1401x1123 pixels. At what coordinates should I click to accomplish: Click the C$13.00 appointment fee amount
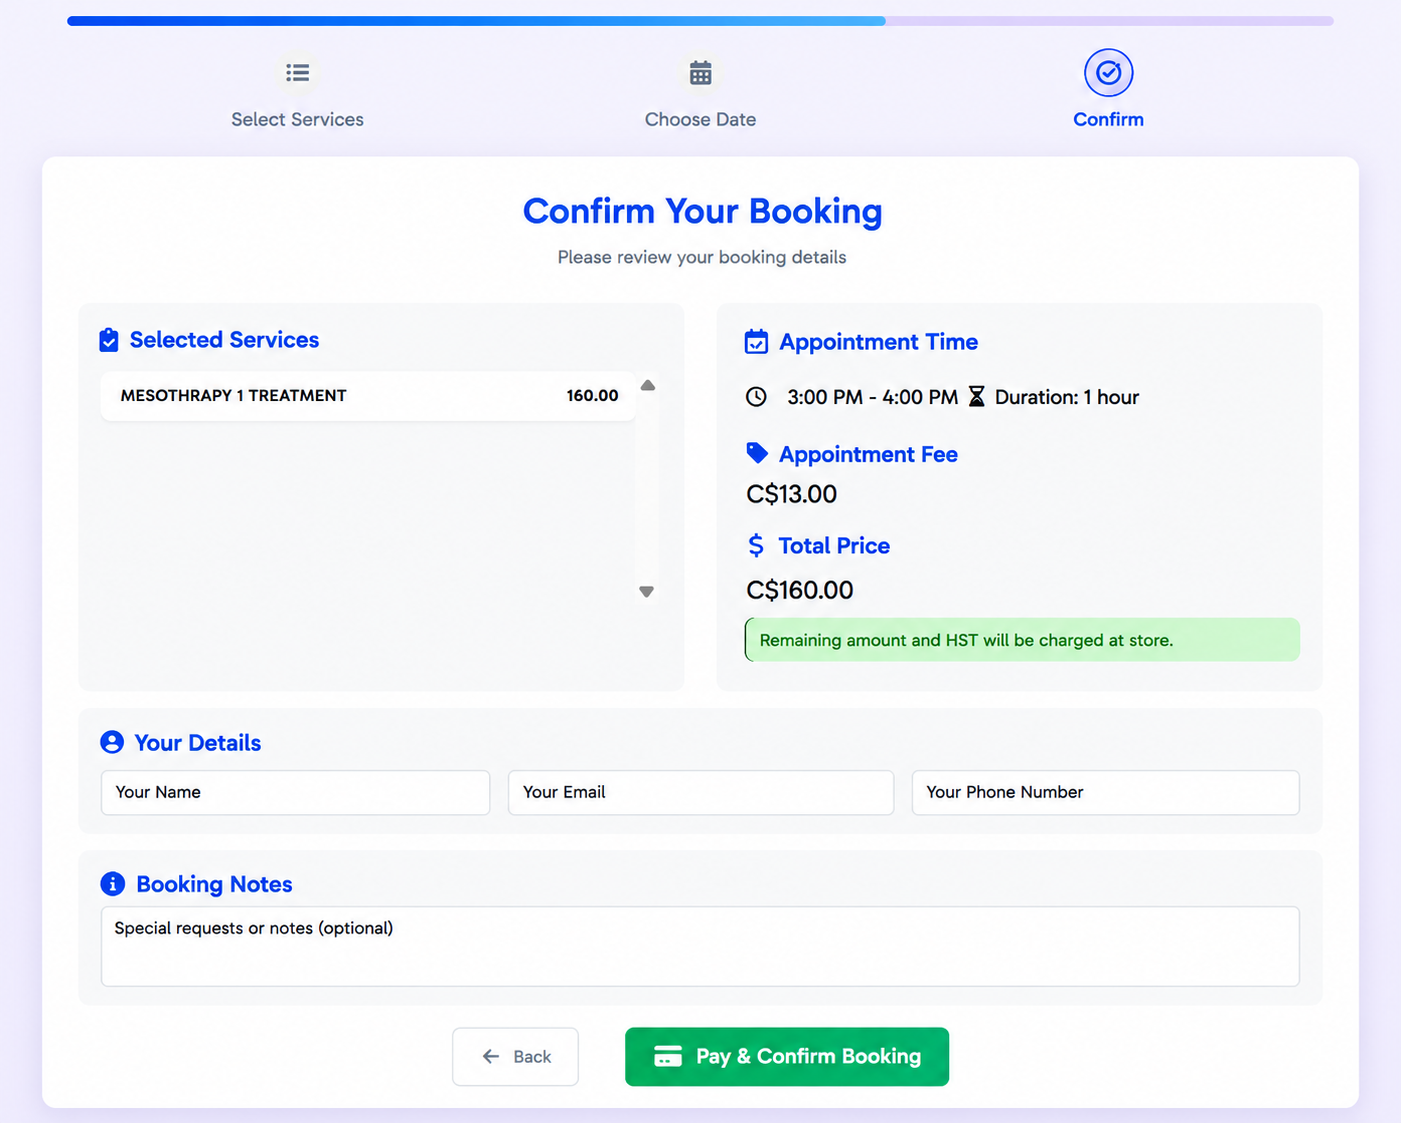(x=791, y=494)
